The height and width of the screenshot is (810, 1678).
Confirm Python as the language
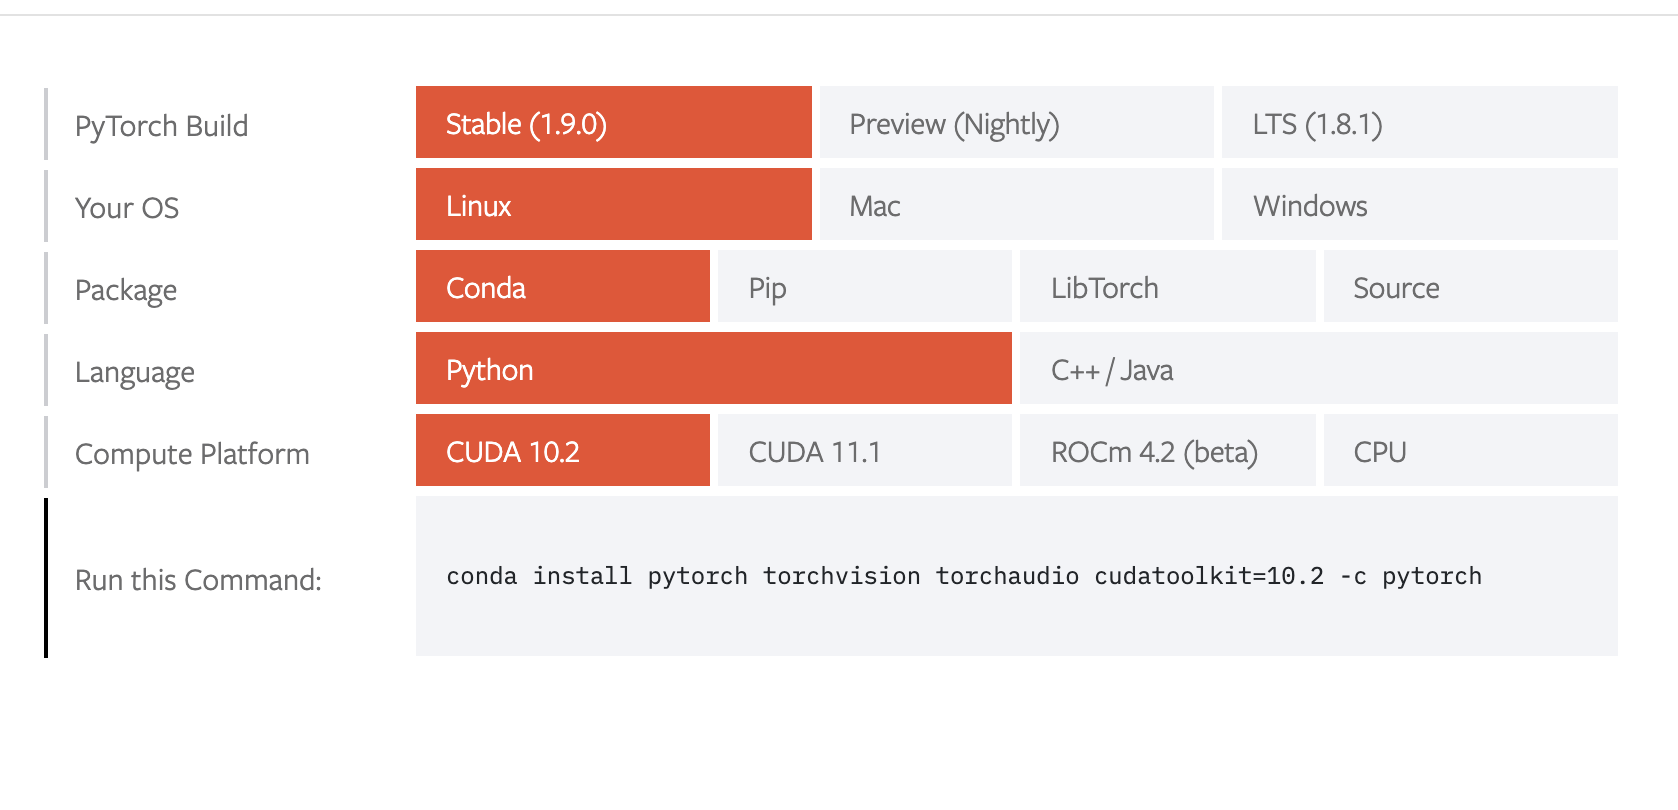(x=712, y=369)
